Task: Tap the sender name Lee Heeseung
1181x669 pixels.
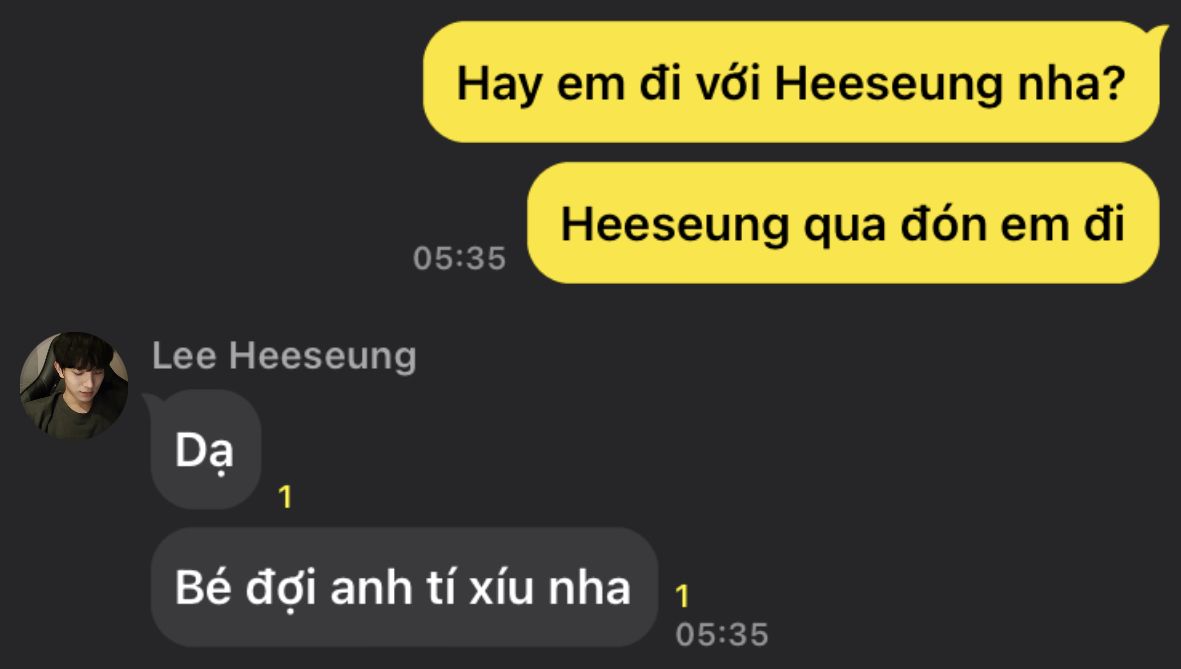Action: (x=284, y=356)
